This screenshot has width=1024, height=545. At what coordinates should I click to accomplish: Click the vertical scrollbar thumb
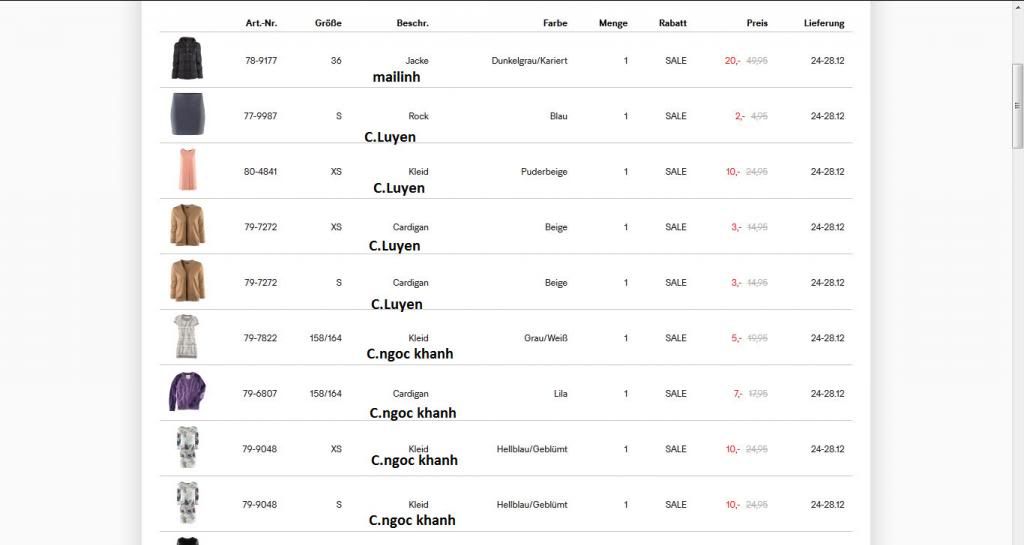tap(1017, 105)
